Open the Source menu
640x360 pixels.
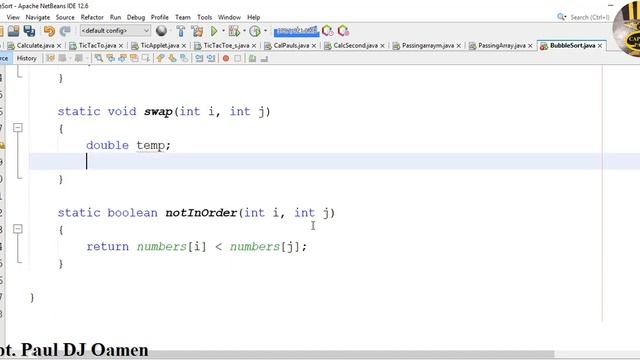coord(65,17)
